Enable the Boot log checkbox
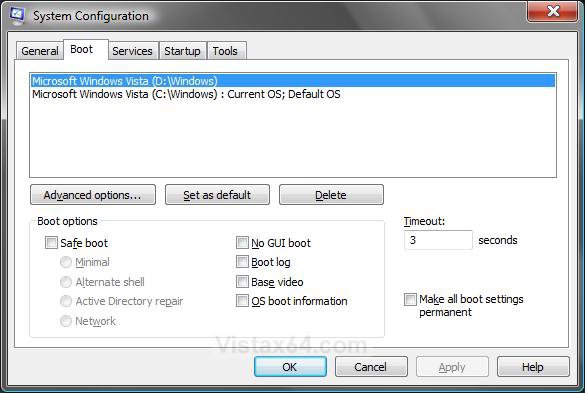This screenshot has height=393, width=585. point(242,262)
